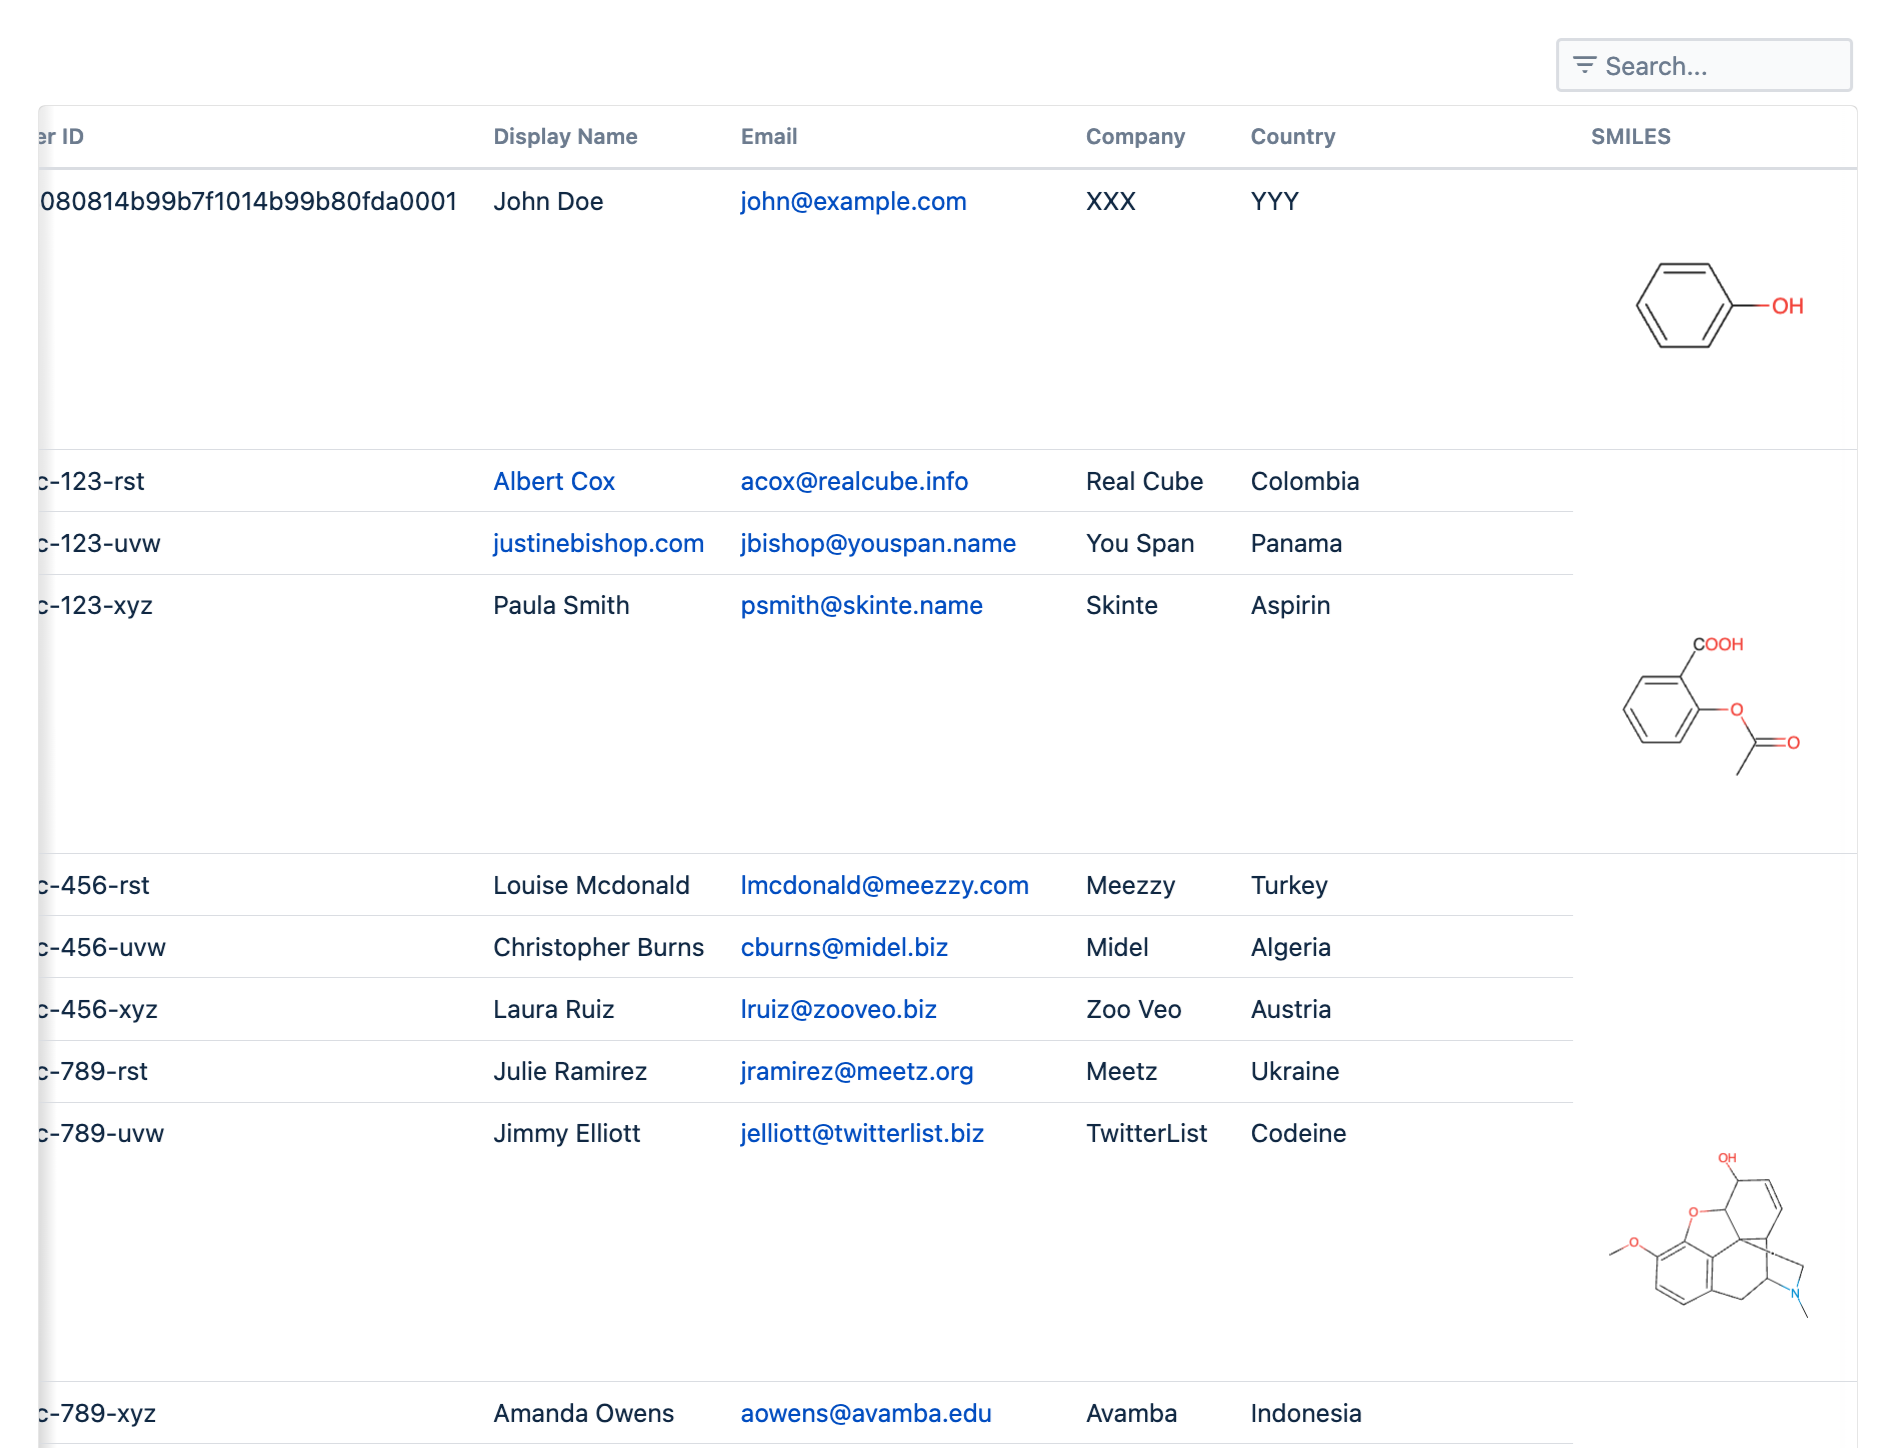Click the filter icon in search box
Screen dimensions: 1900x1448
point(1584,66)
